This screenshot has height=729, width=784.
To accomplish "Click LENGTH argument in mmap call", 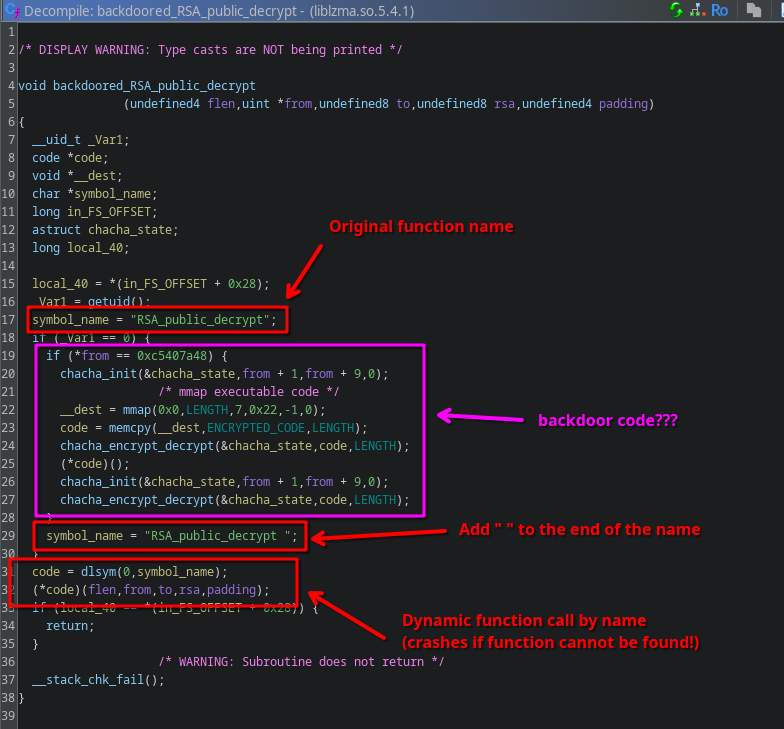I will [207, 410].
